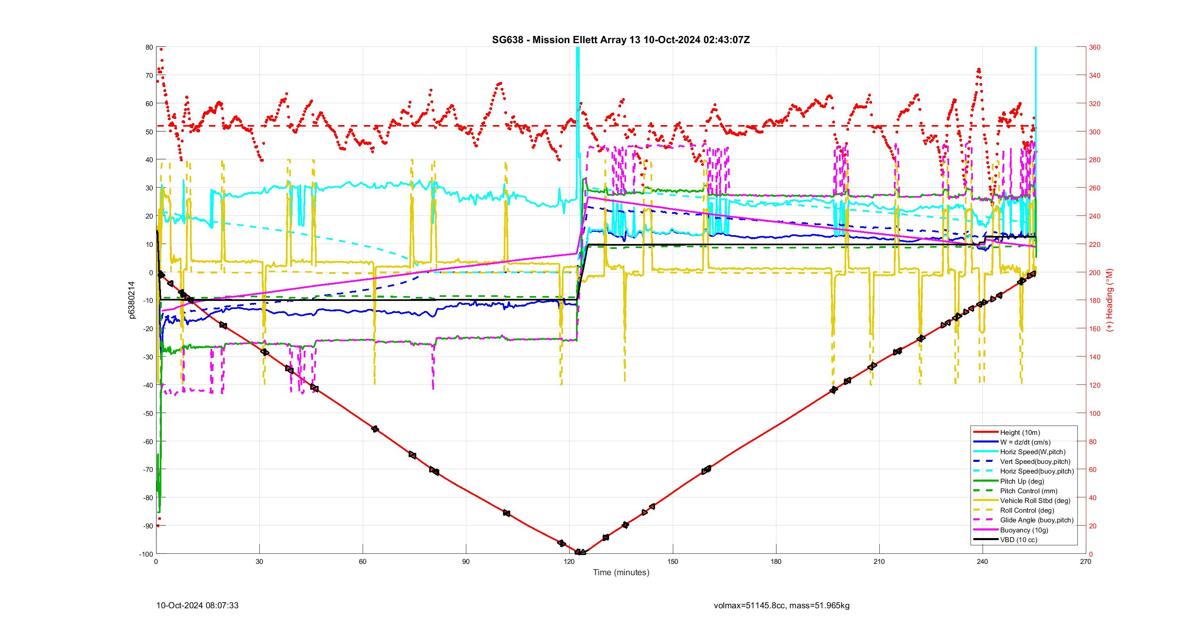Click left axis tick label '-10'
1200x622 pixels.
pyautogui.click(x=146, y=300)
